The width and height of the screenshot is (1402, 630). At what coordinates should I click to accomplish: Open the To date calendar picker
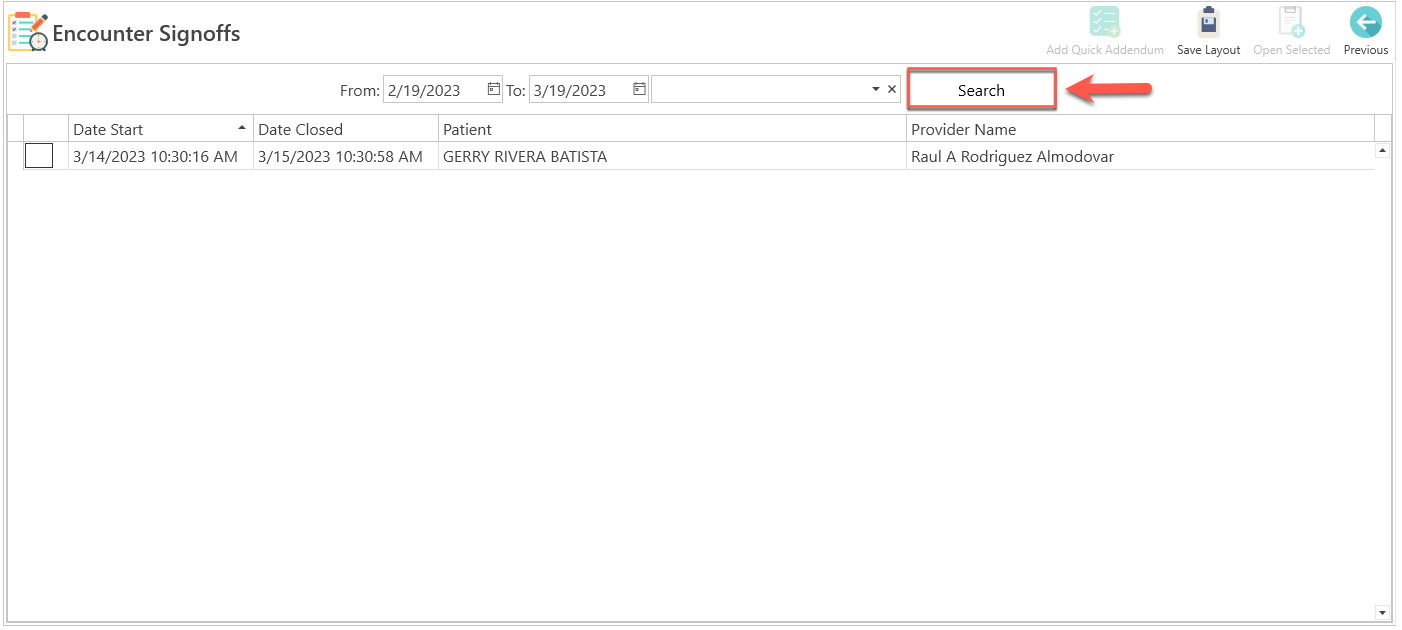click(639, 89)
